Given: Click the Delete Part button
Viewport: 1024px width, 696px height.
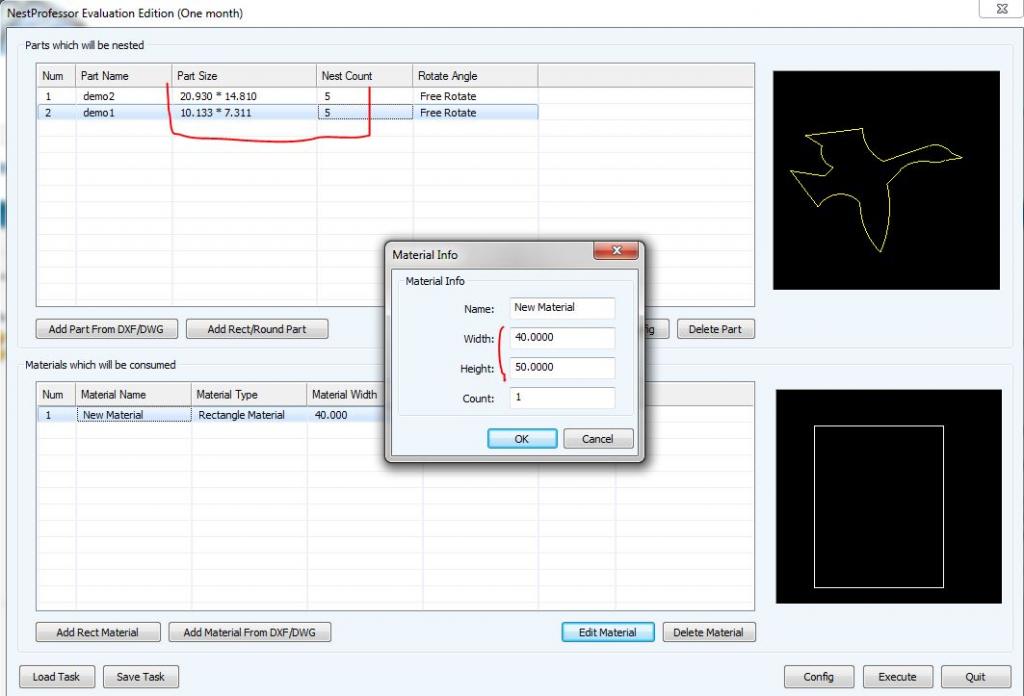Looking at the screenshot, I should [715, 329].
